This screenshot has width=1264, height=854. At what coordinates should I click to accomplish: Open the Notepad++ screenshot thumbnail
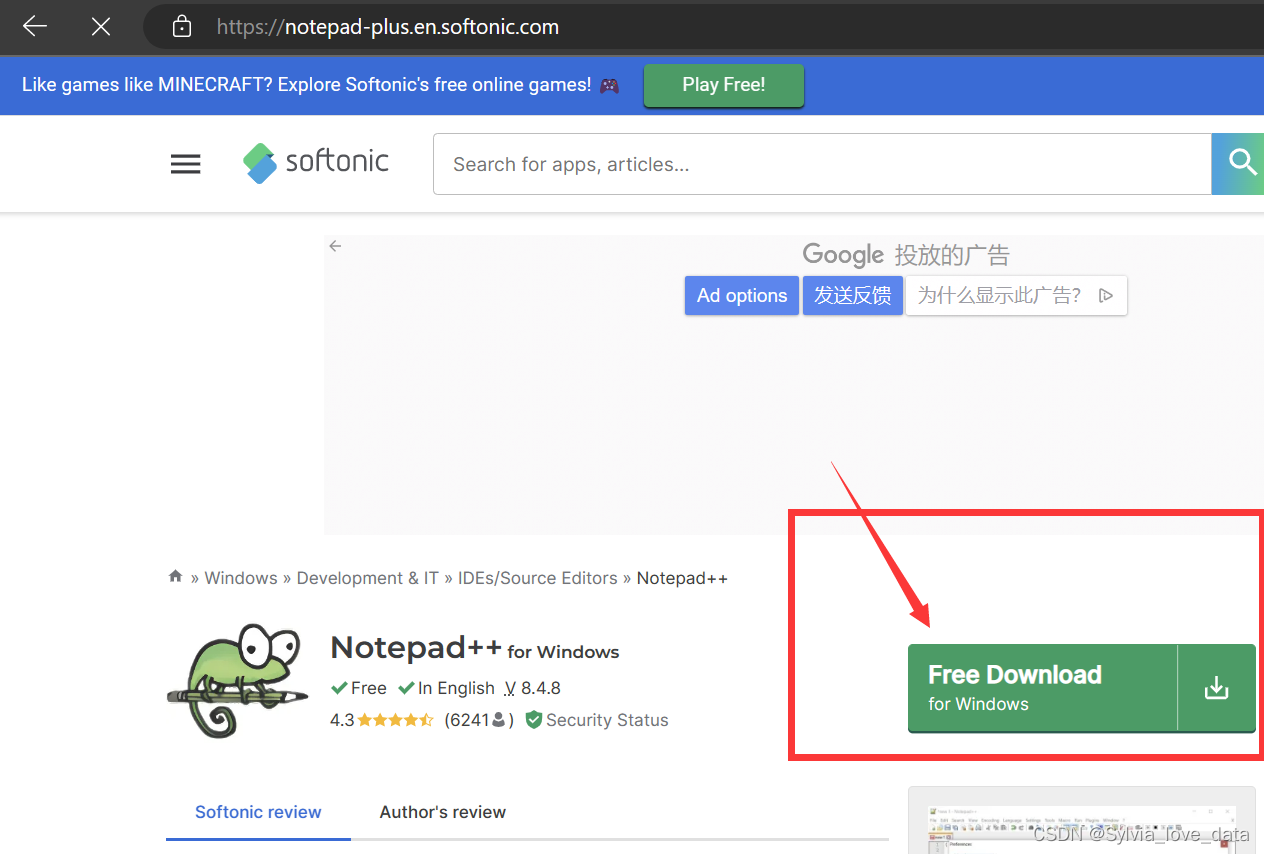pos(1082,821)
